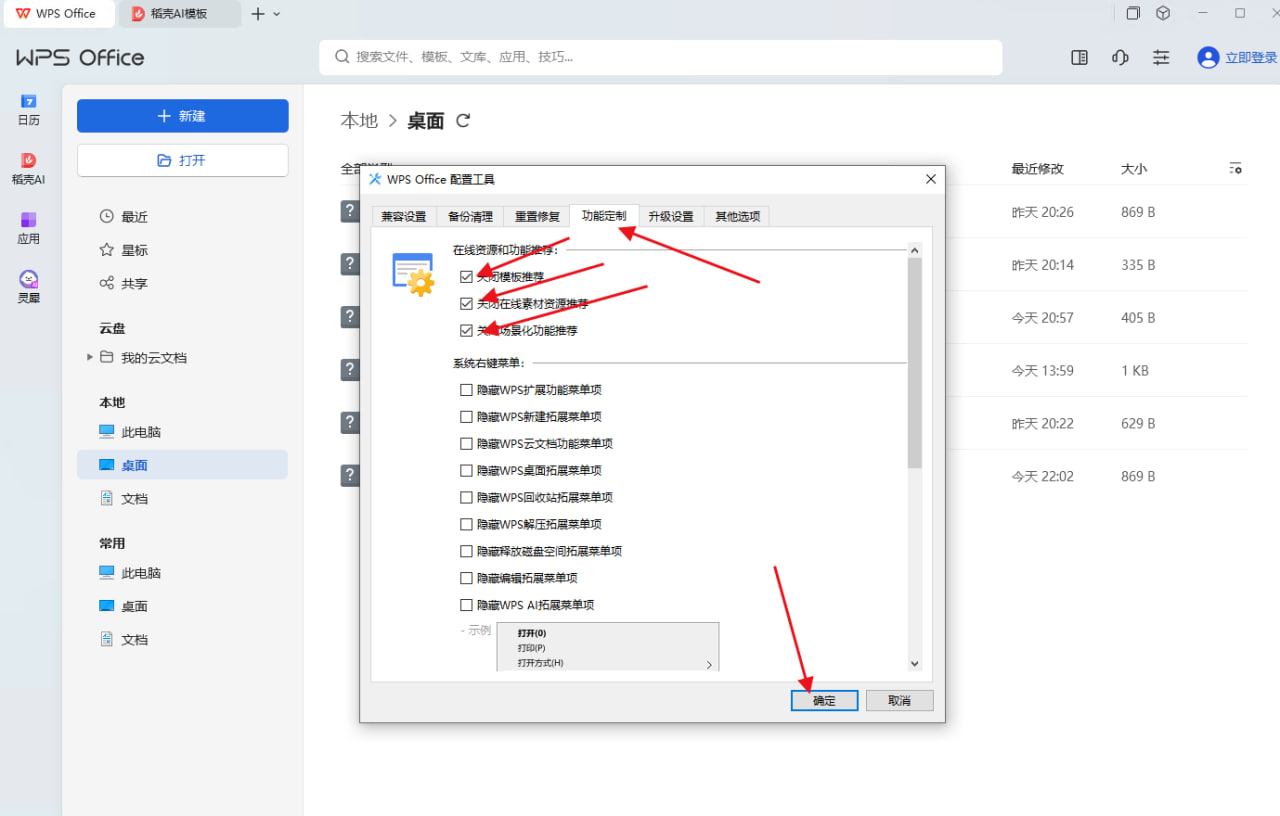Image resolution: width=1280 pixels, height=816 pixels.
Task: Enable 隐藏WPS桌面拓展菜单项 checkbox
Action: 466,471
